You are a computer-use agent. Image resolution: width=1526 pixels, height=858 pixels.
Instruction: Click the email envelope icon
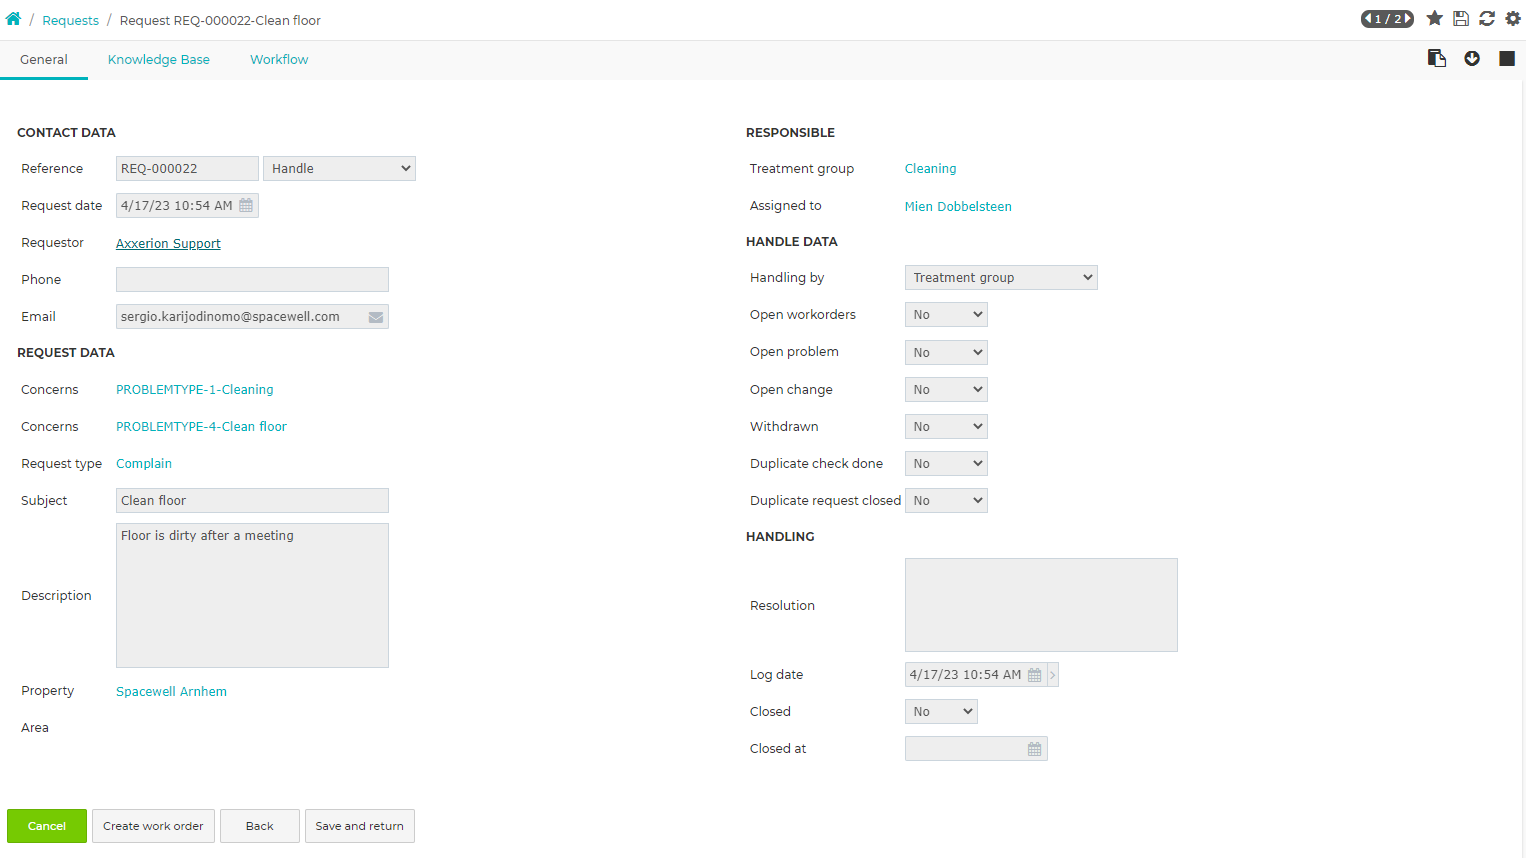376,317
